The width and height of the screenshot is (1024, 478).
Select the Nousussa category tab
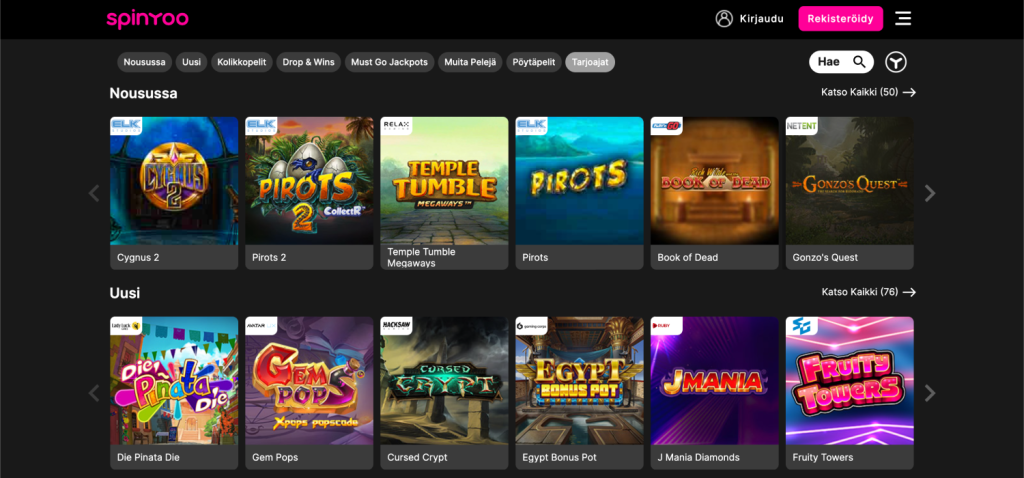point(145,62)
